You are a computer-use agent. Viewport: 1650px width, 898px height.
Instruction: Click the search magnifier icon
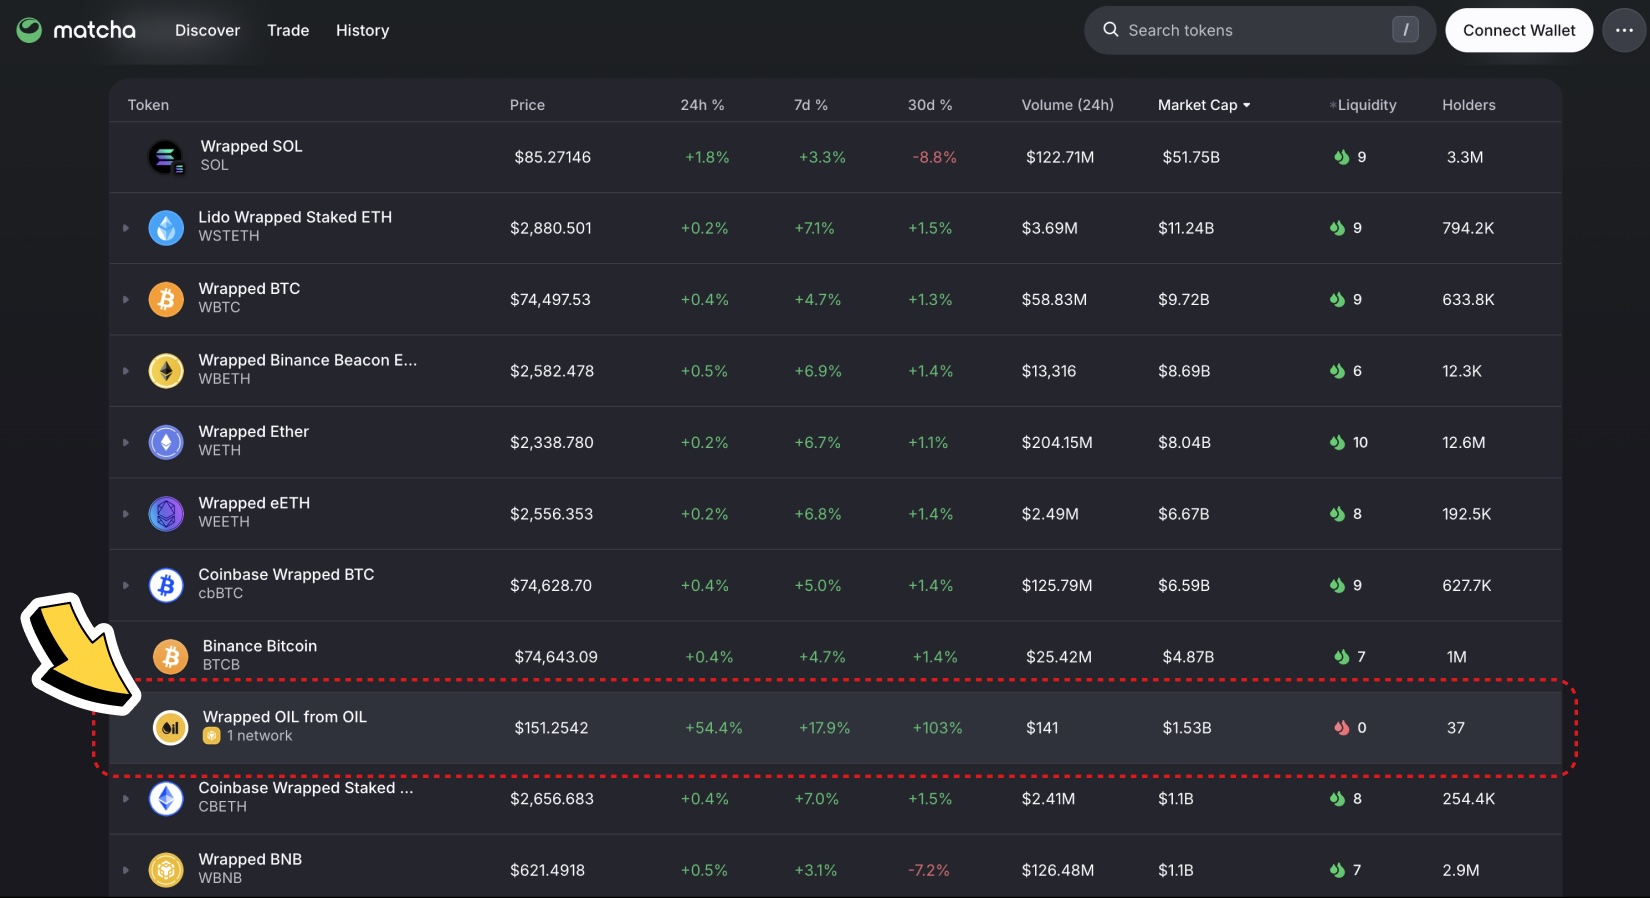(1110, 30)
